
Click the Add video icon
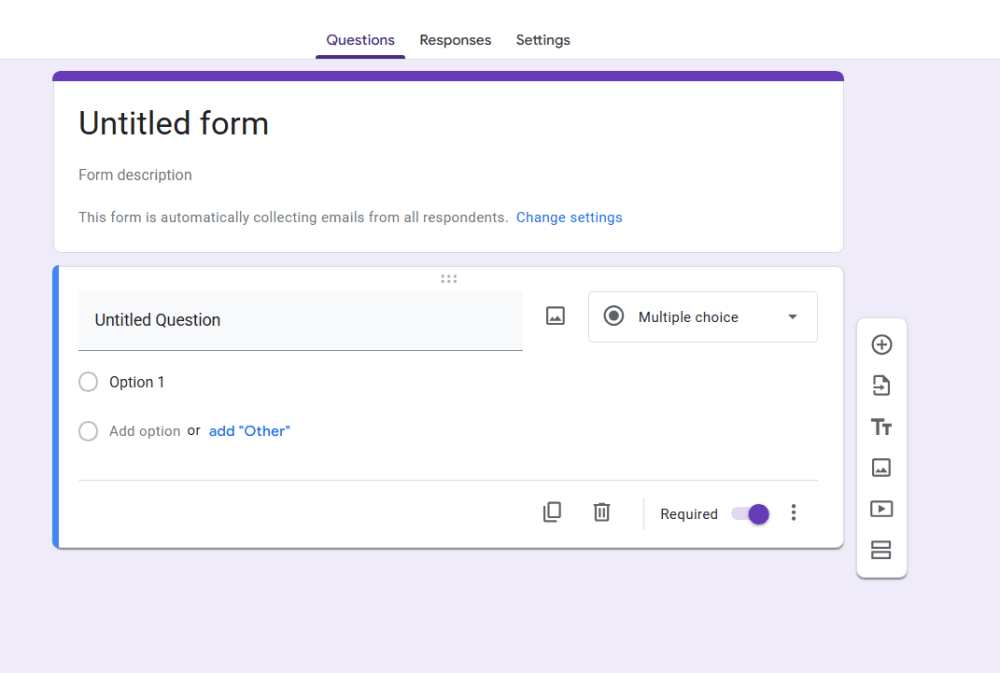point(881,509)
